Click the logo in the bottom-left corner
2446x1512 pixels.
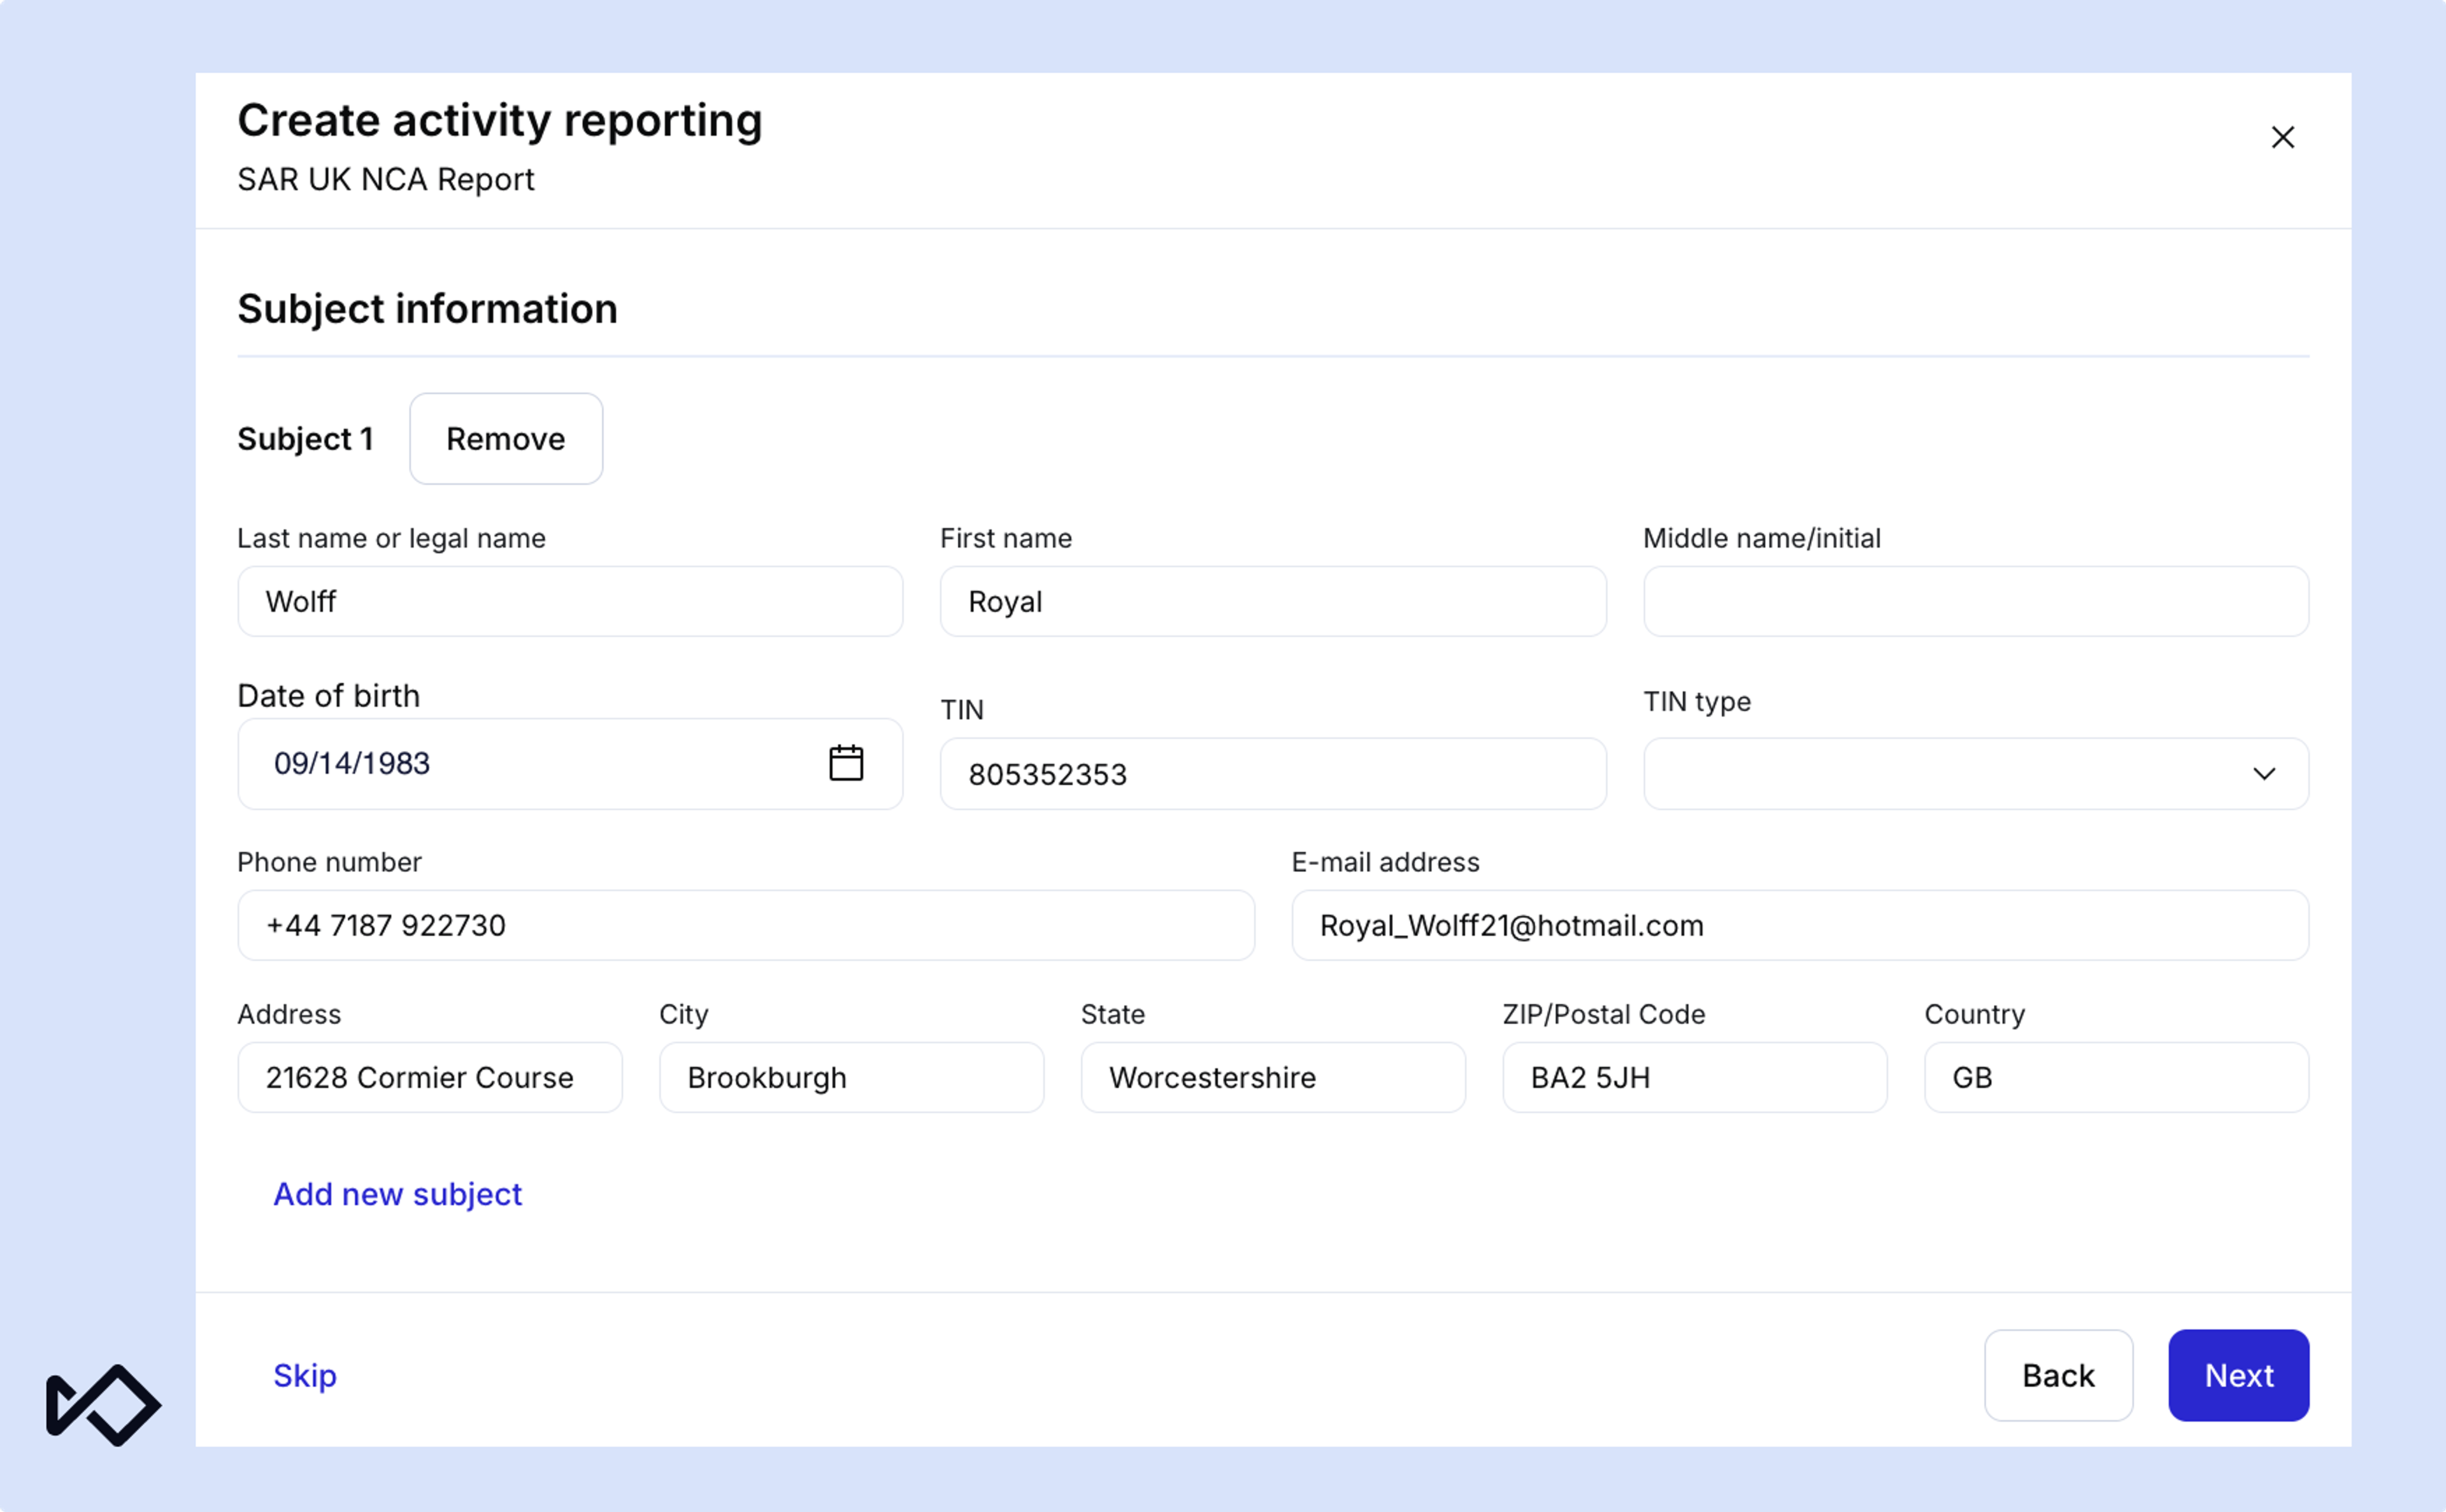click(x=103, y=1405)
